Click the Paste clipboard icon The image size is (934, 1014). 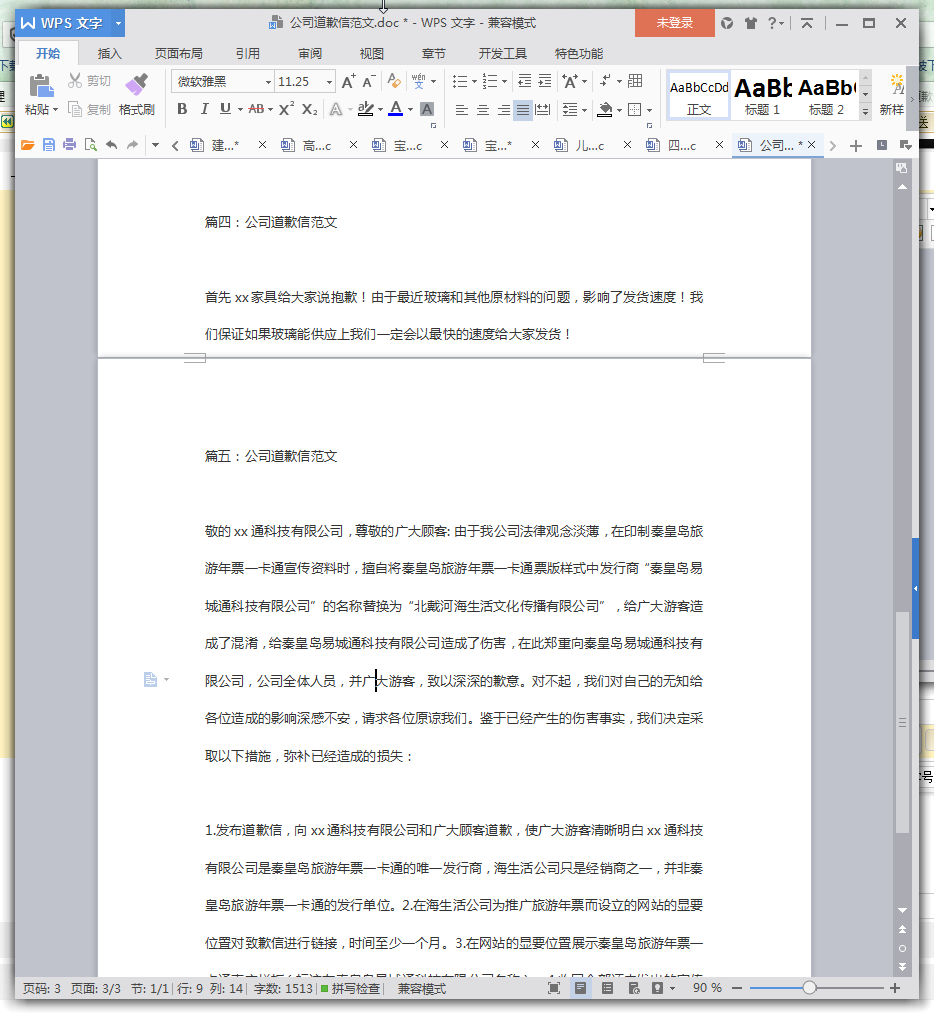41,85
